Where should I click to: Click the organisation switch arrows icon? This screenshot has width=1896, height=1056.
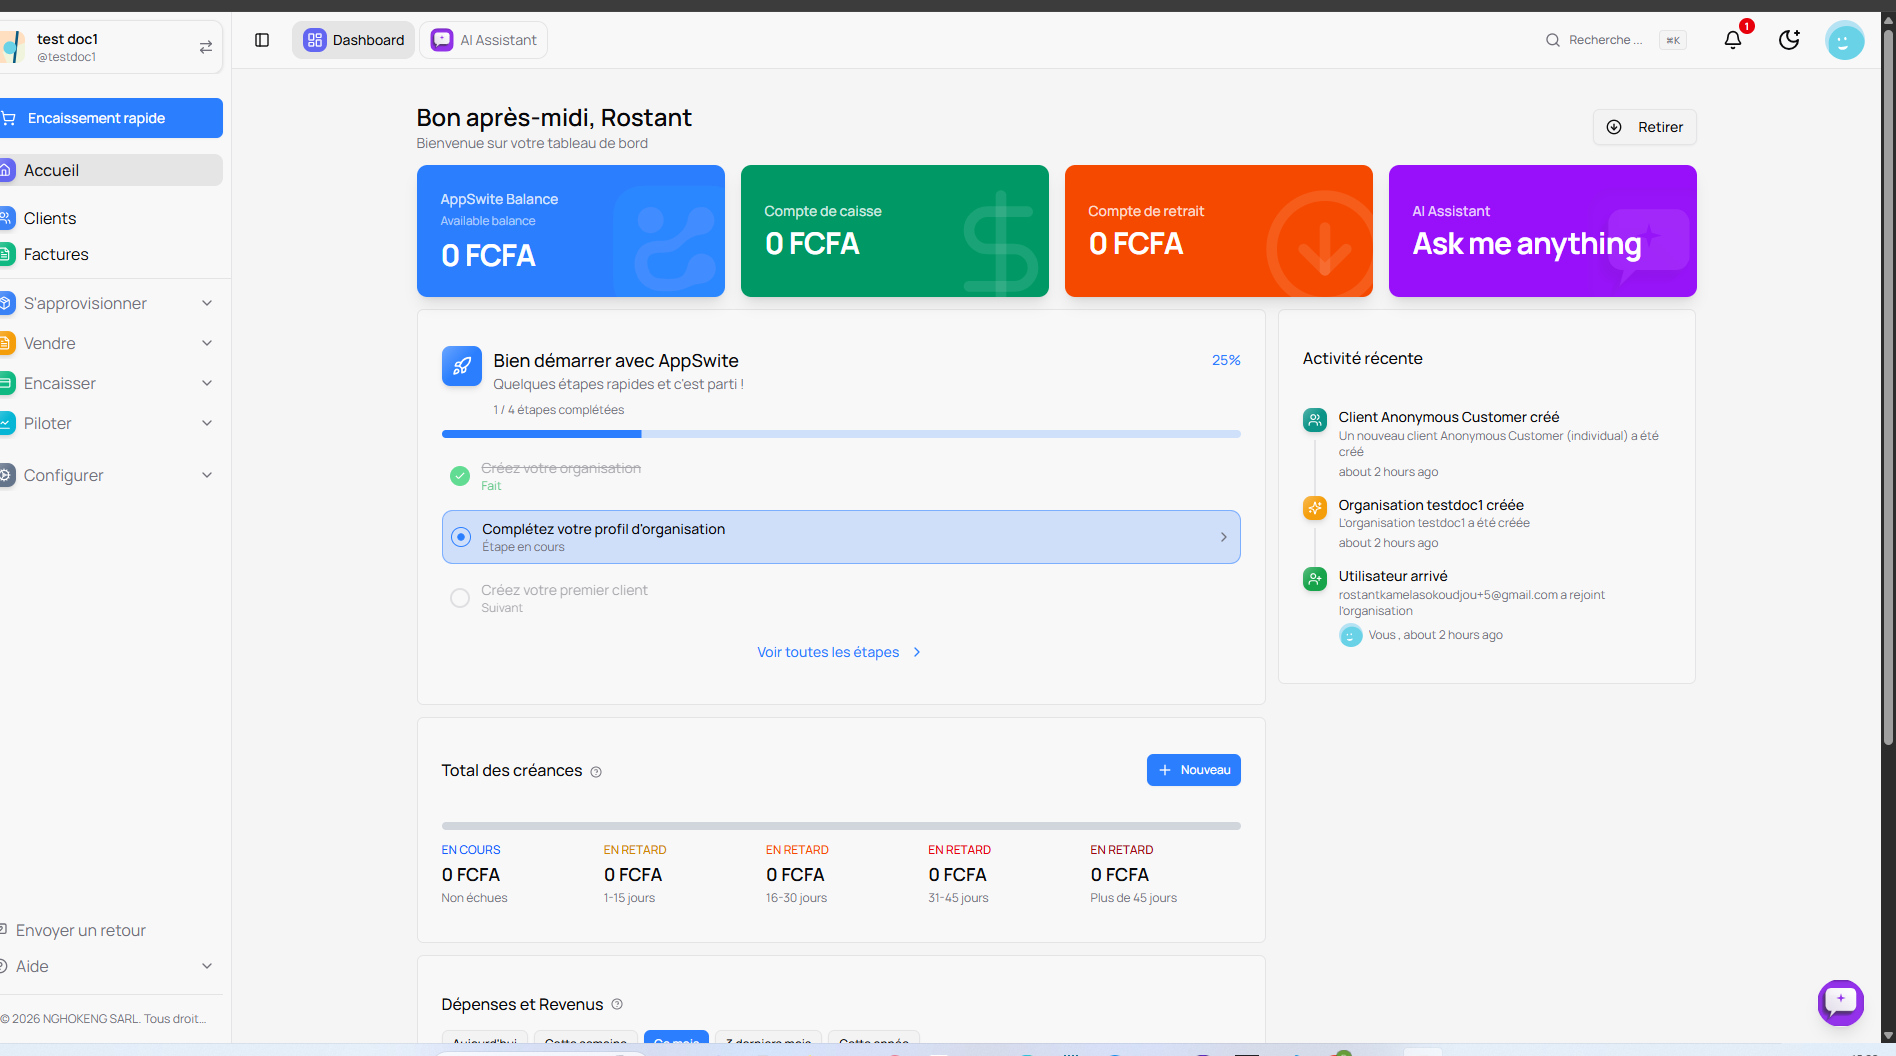tap(206, 47)
